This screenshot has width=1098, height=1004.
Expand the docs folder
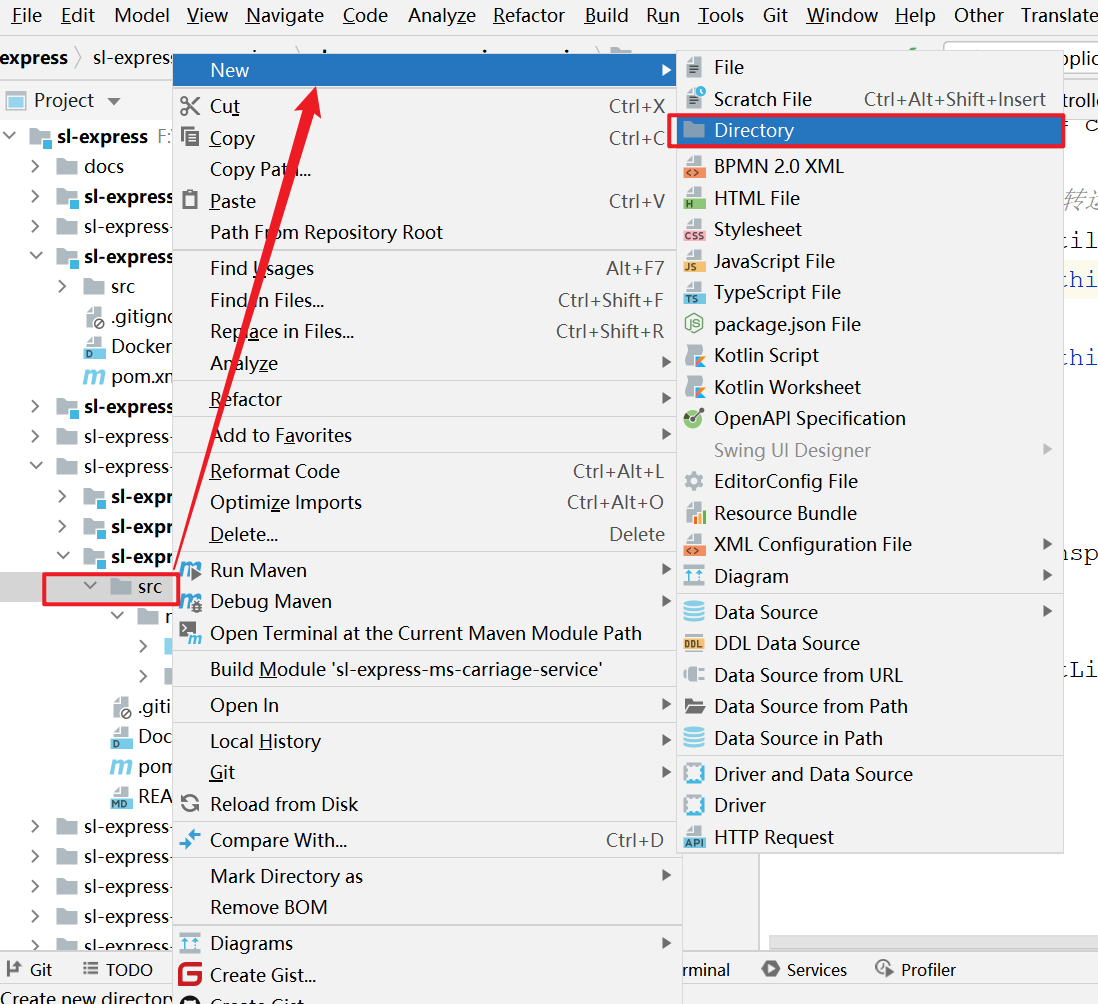coord(35,167)
